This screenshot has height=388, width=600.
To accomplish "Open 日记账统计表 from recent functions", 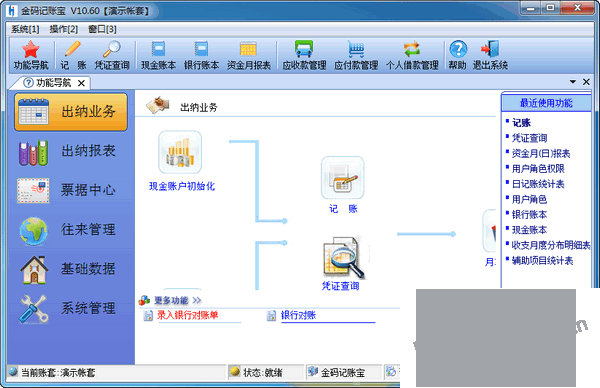I will pyautogui.click(x=538, y=184).
